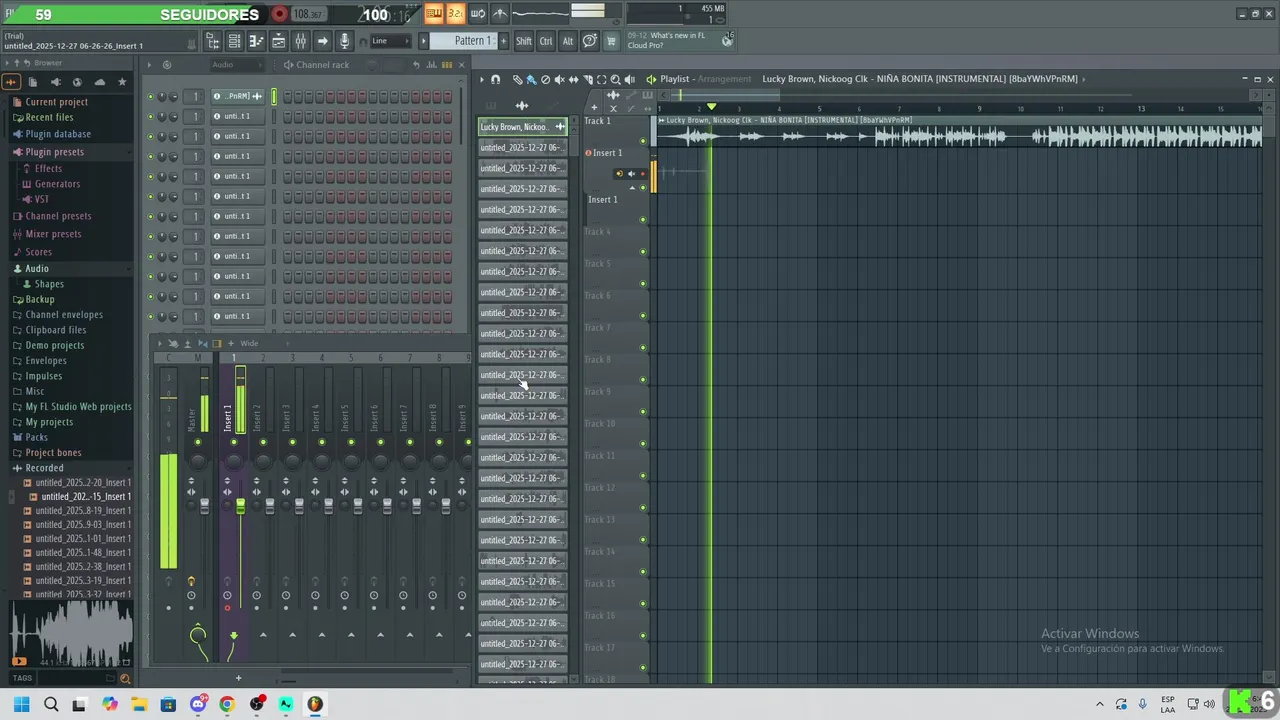This screenshot has height=720, width=1280.
Task: Open the Line snap dropdown
Action: point(390,41)
